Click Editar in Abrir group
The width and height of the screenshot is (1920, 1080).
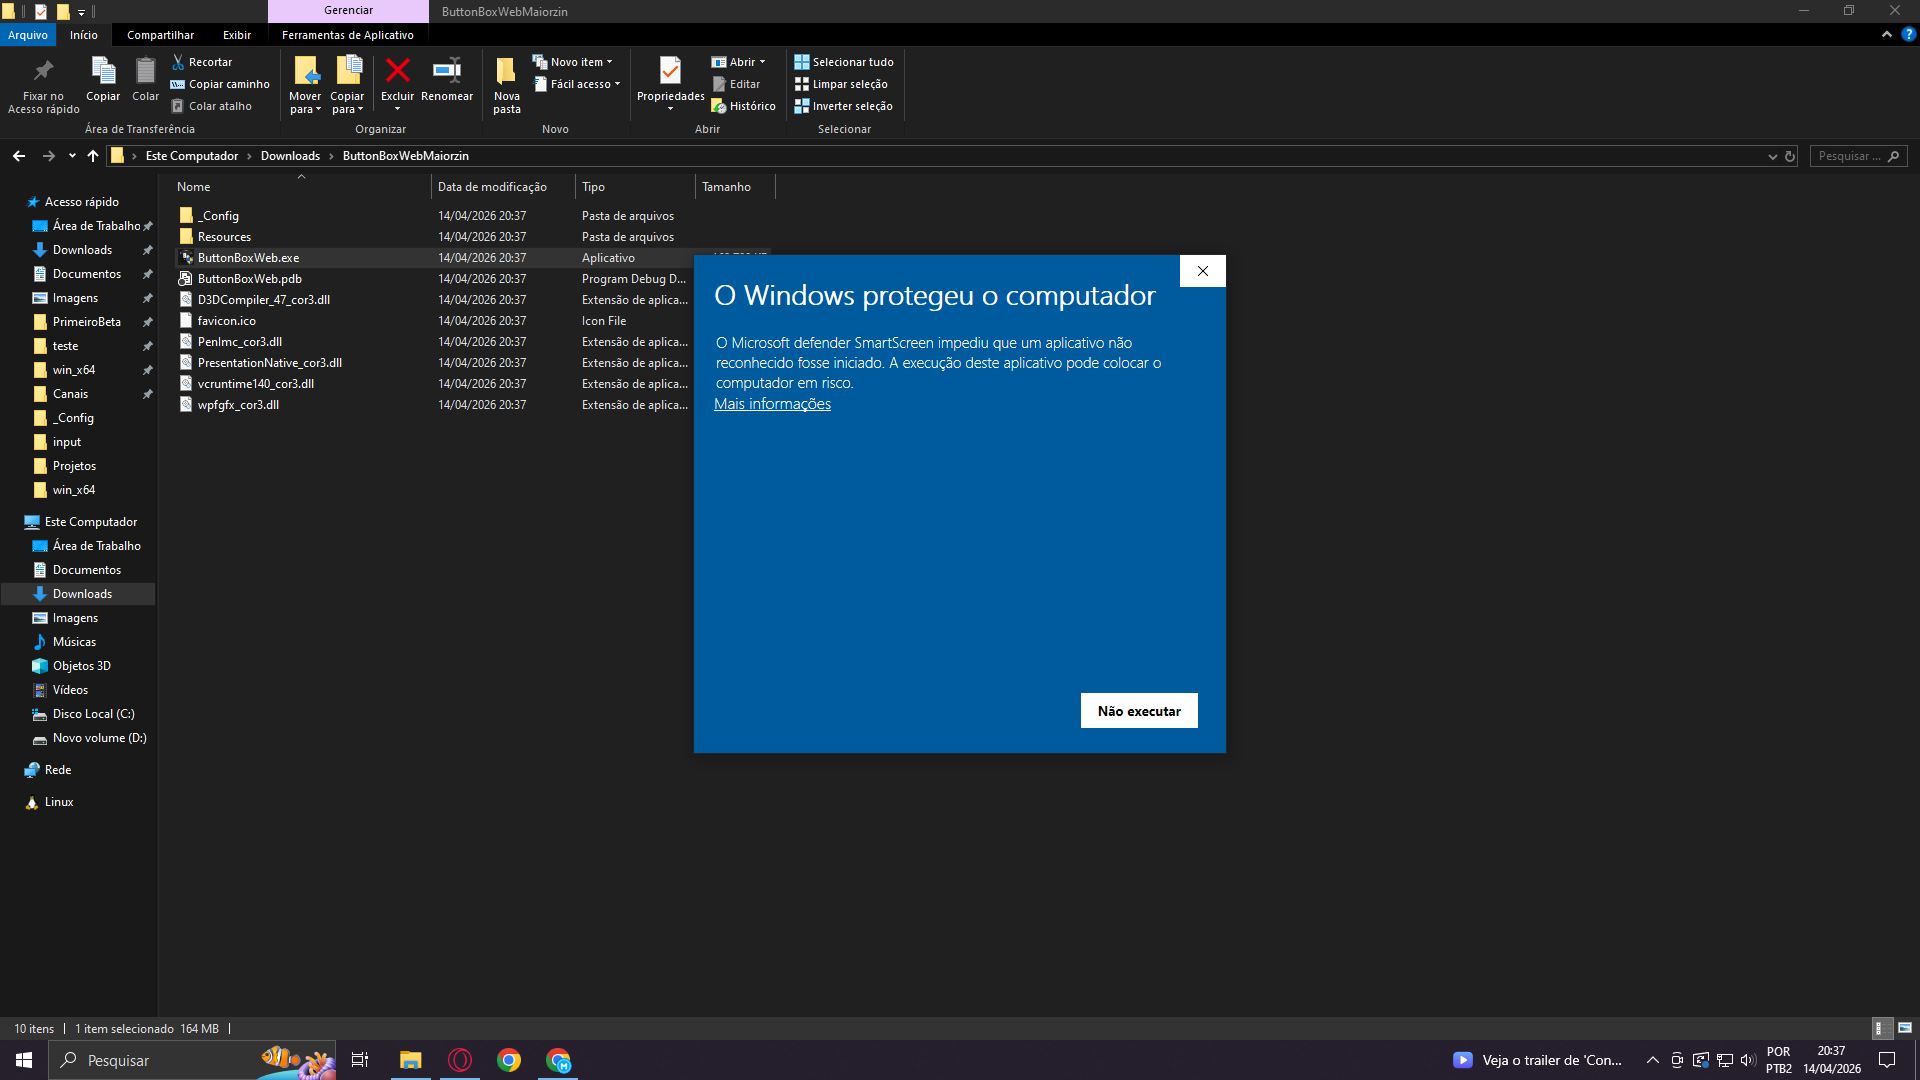pyautogui.click(x=736, y=84)
